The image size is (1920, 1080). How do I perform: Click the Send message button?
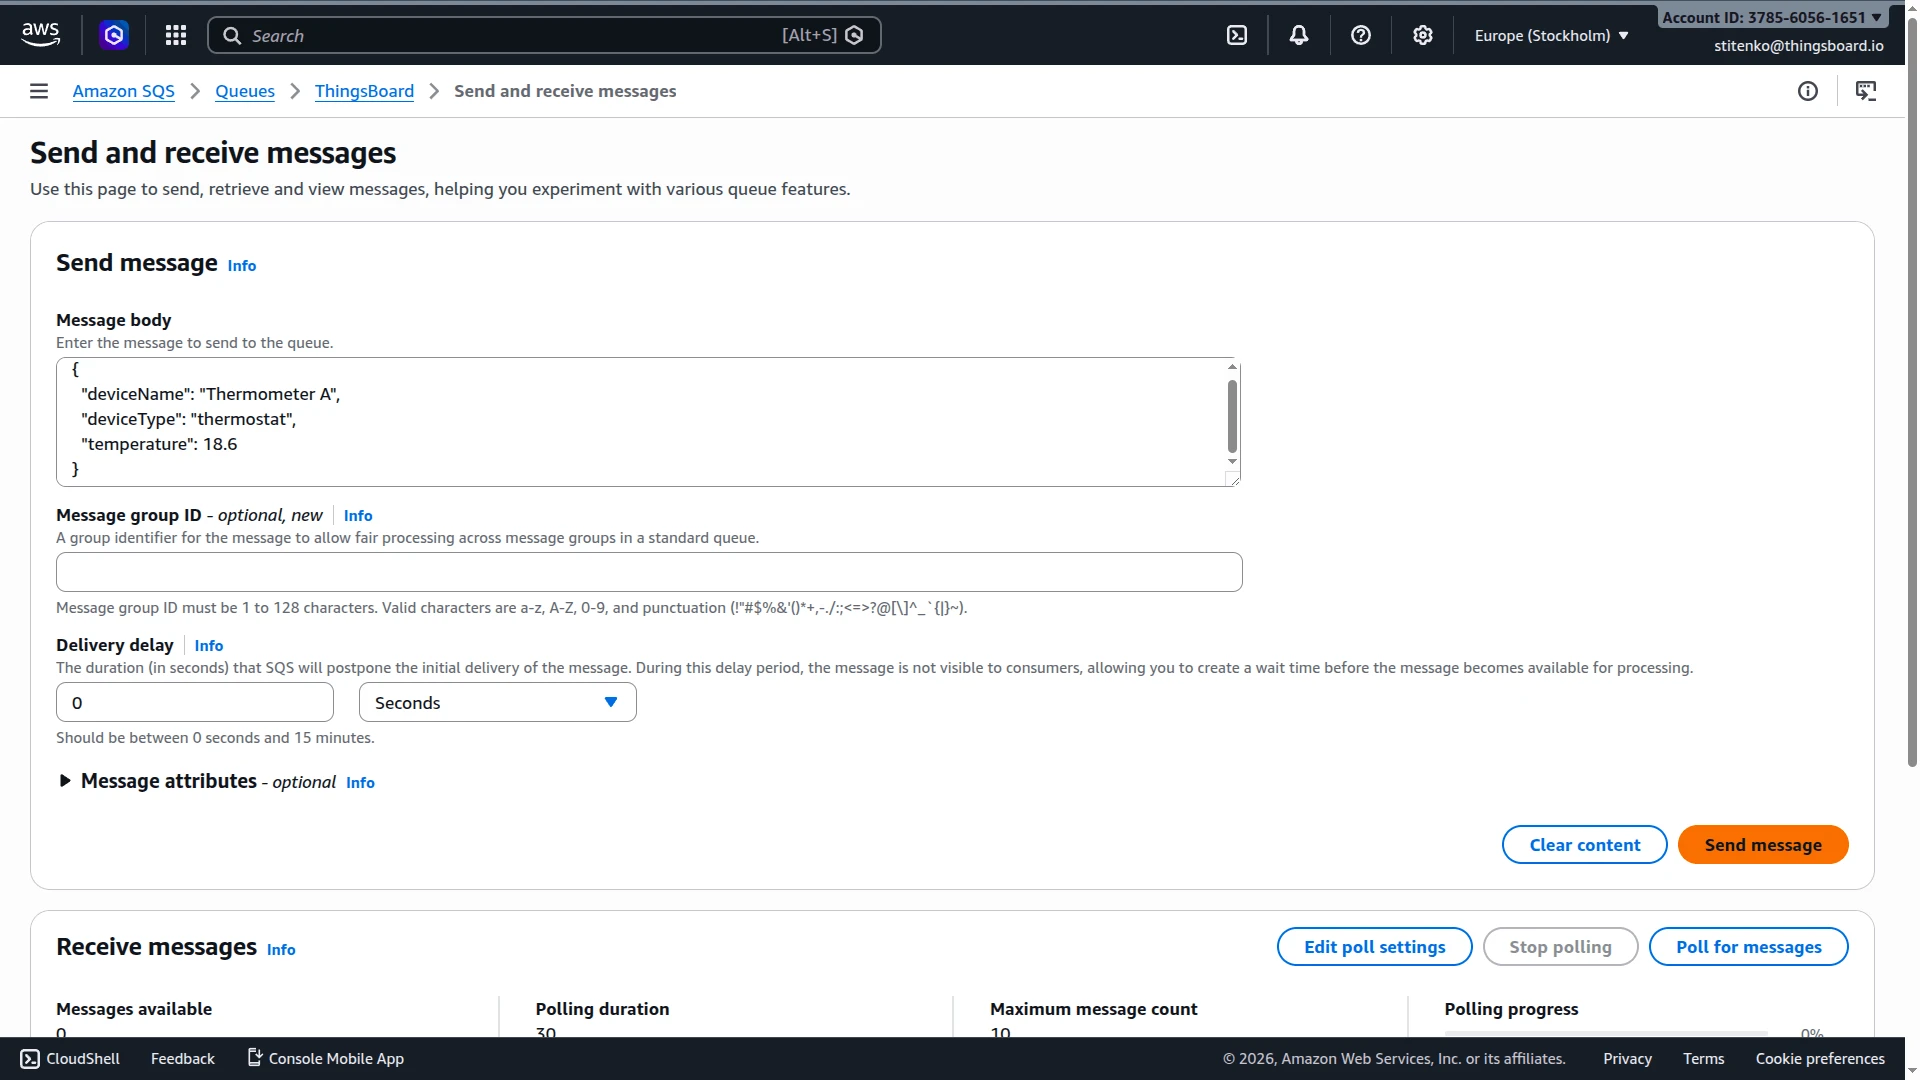click(1763, 844)
